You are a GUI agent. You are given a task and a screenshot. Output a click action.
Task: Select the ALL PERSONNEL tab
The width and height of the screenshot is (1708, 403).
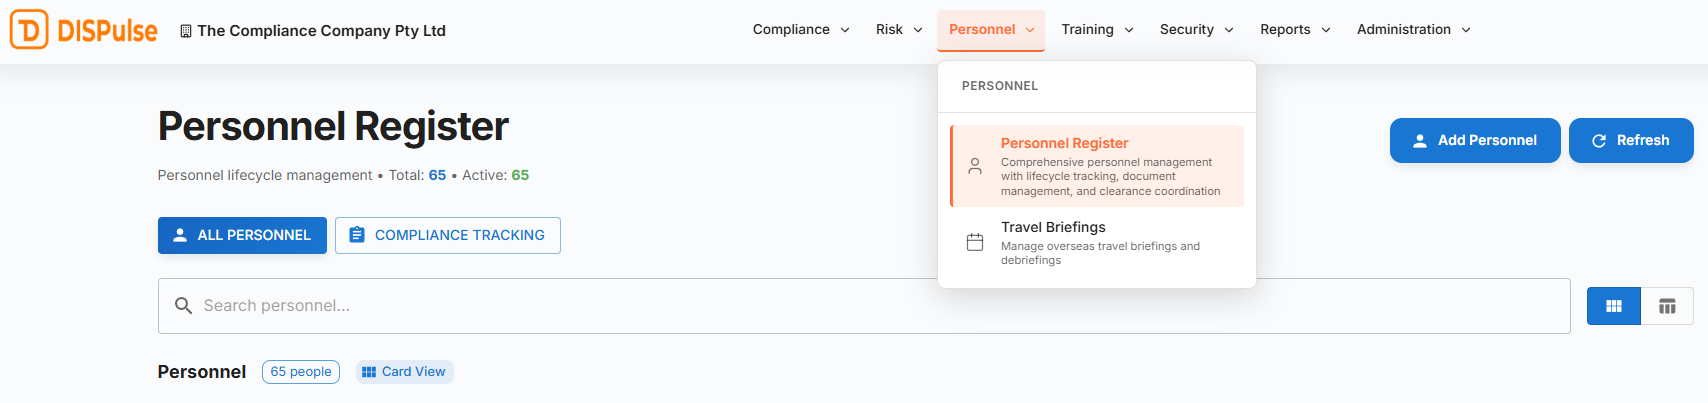point(242,235)
